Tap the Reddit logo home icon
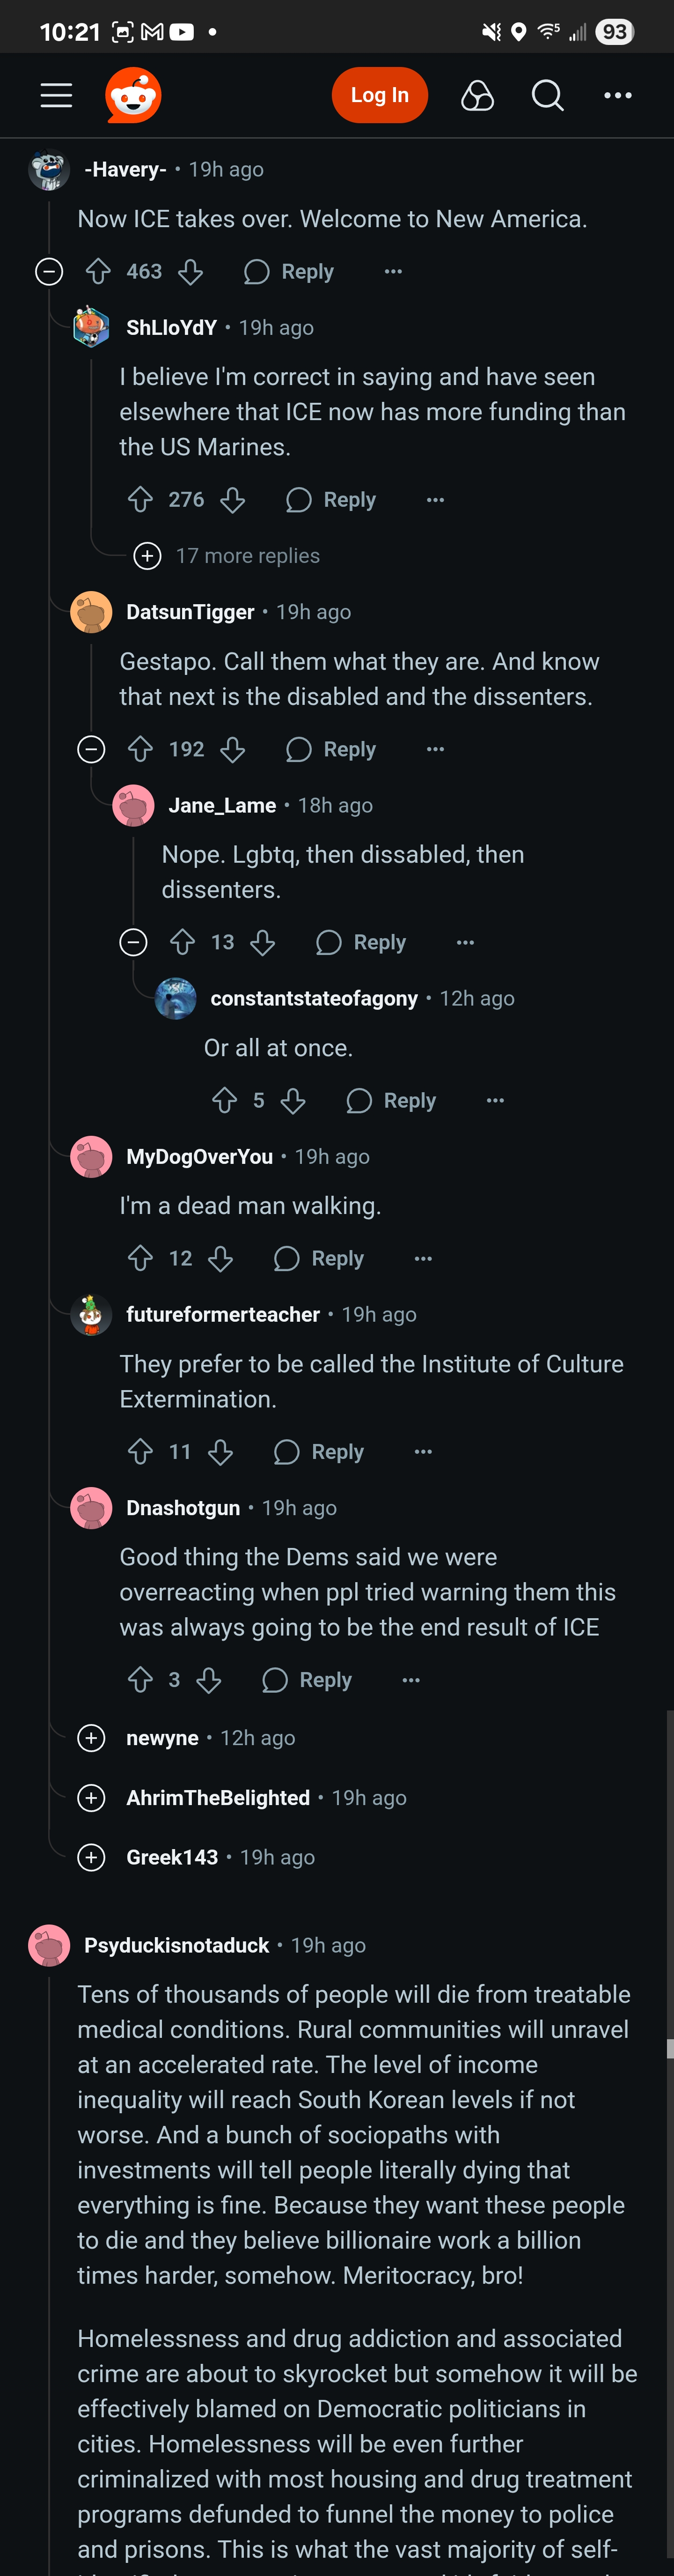The height and width of the screenshot is (2576, 674). click(x=133, y=95)
